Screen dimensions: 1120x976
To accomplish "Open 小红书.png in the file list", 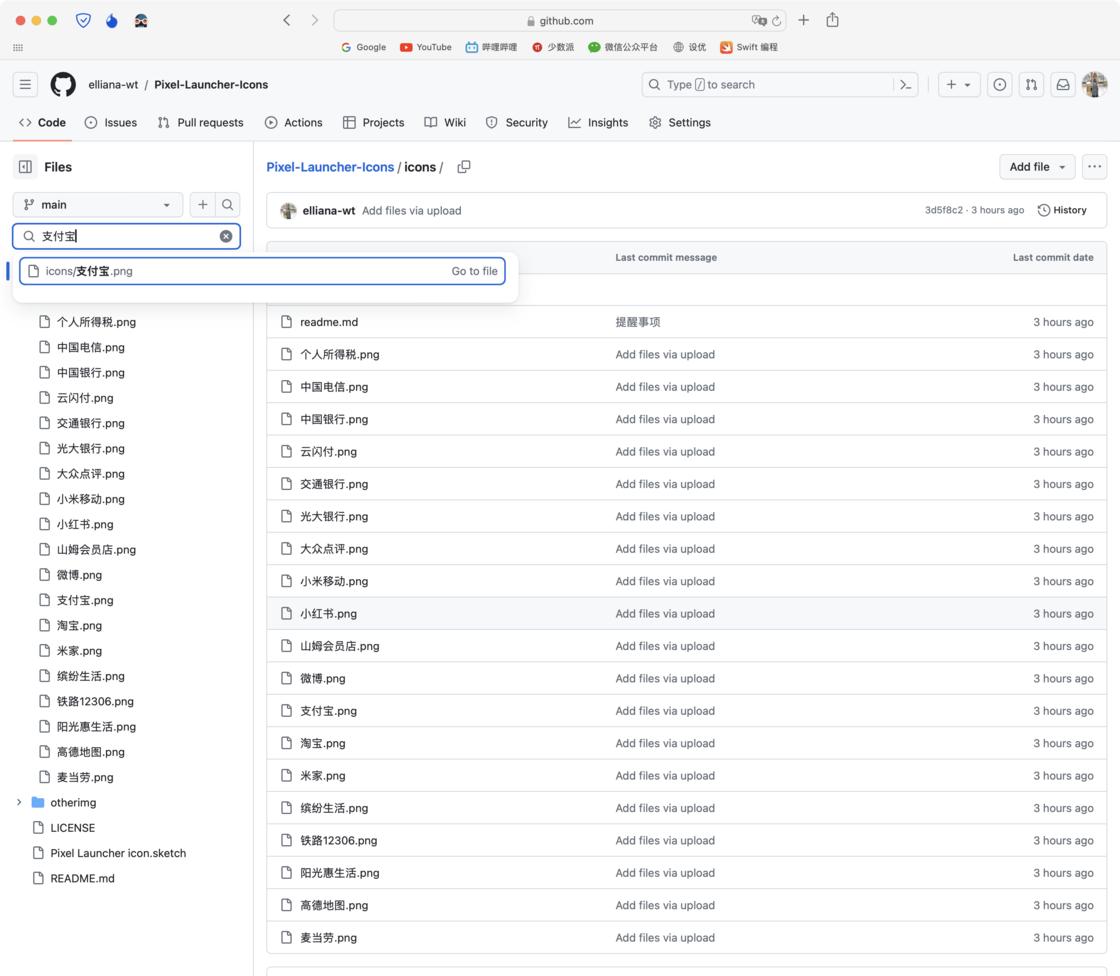I will click(x=328, y=614).
